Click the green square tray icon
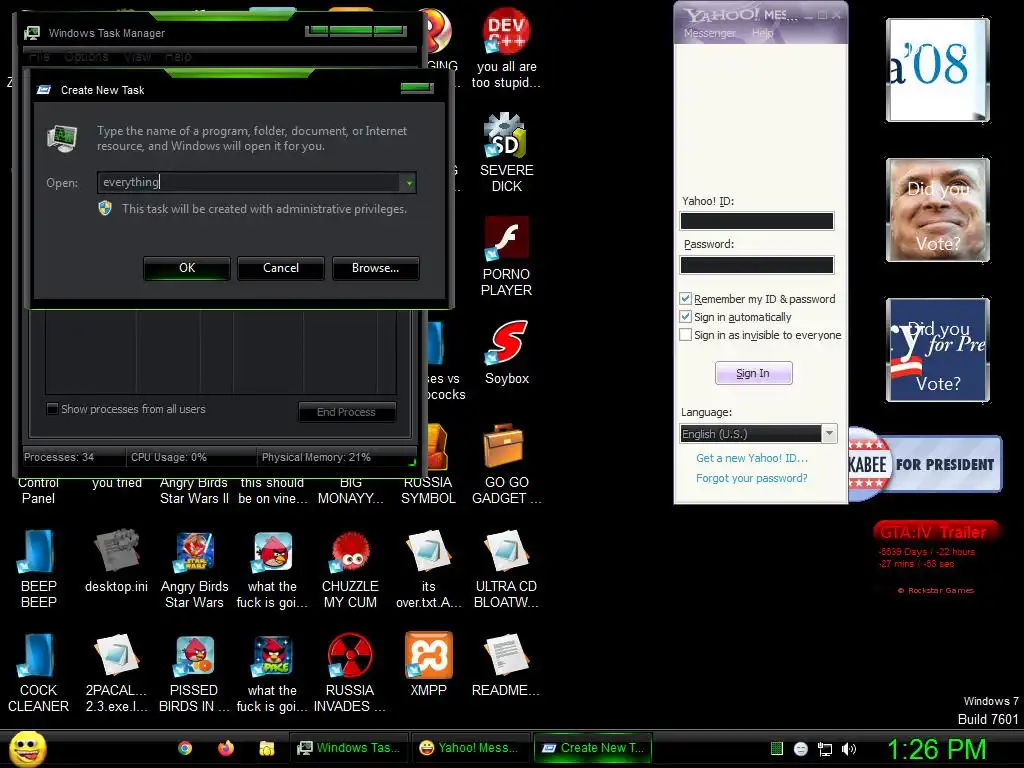Screen dimensions: 1024x768 pos(776,748)
